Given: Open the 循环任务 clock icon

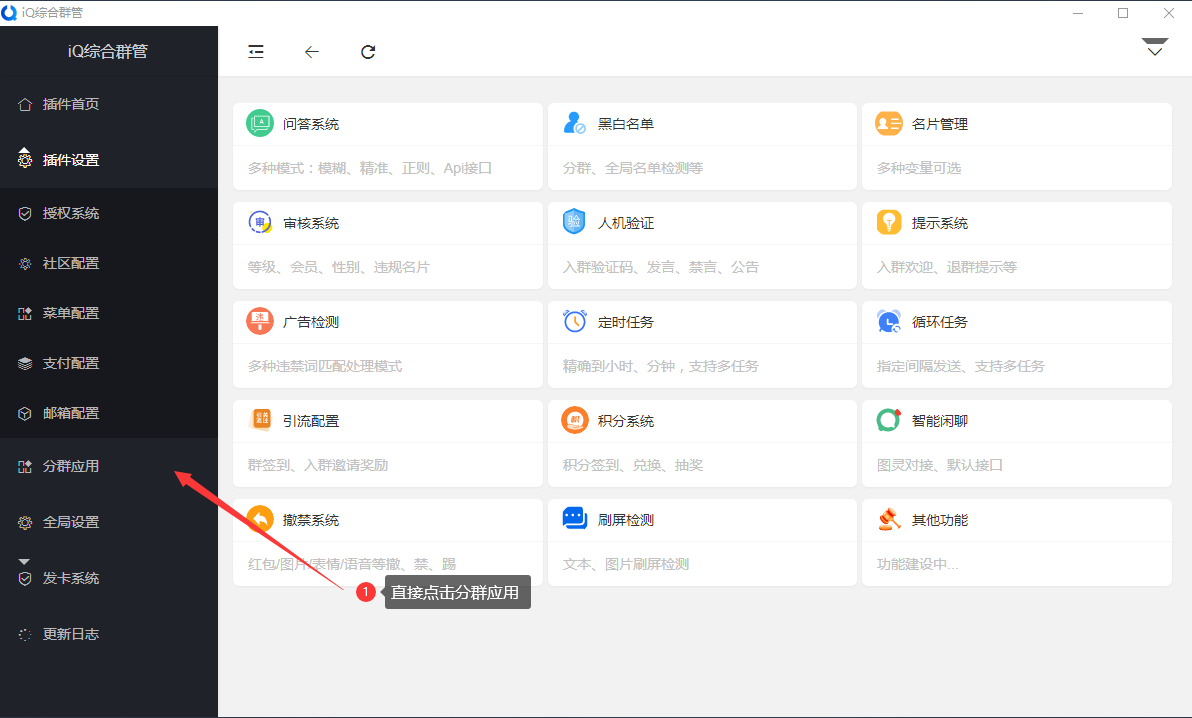Looking at the screenshot, I should (x=889, y=321).
